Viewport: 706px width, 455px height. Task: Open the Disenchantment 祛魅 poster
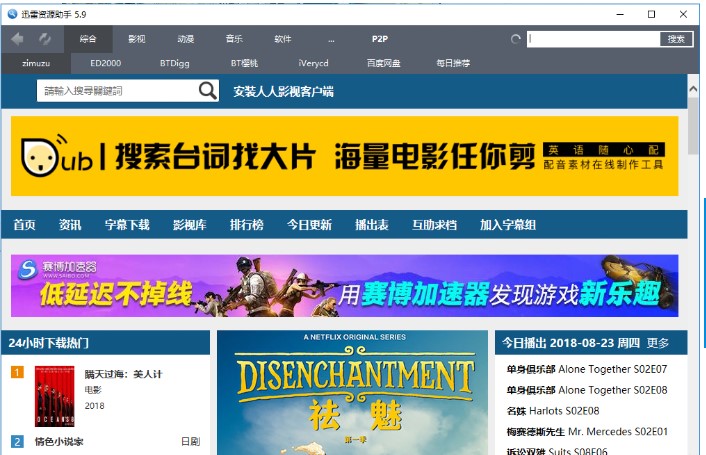[353, 393]
